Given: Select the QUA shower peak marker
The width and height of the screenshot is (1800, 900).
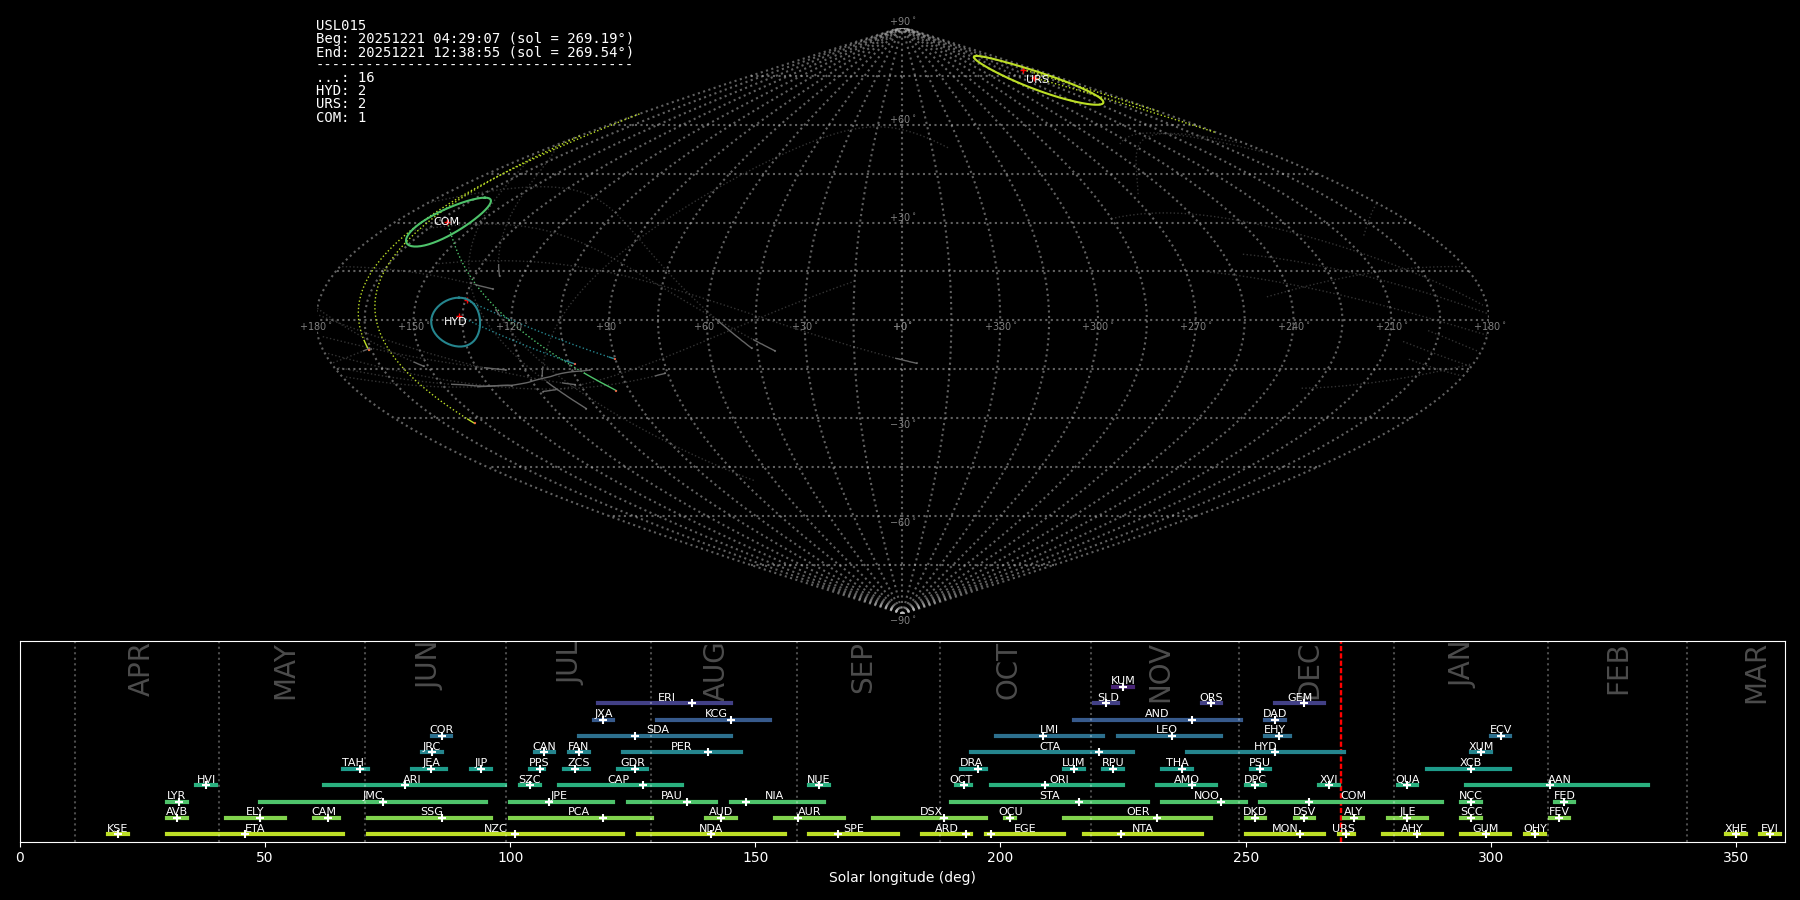Looking at the screenshot, I should click(x=1406, y=785).
